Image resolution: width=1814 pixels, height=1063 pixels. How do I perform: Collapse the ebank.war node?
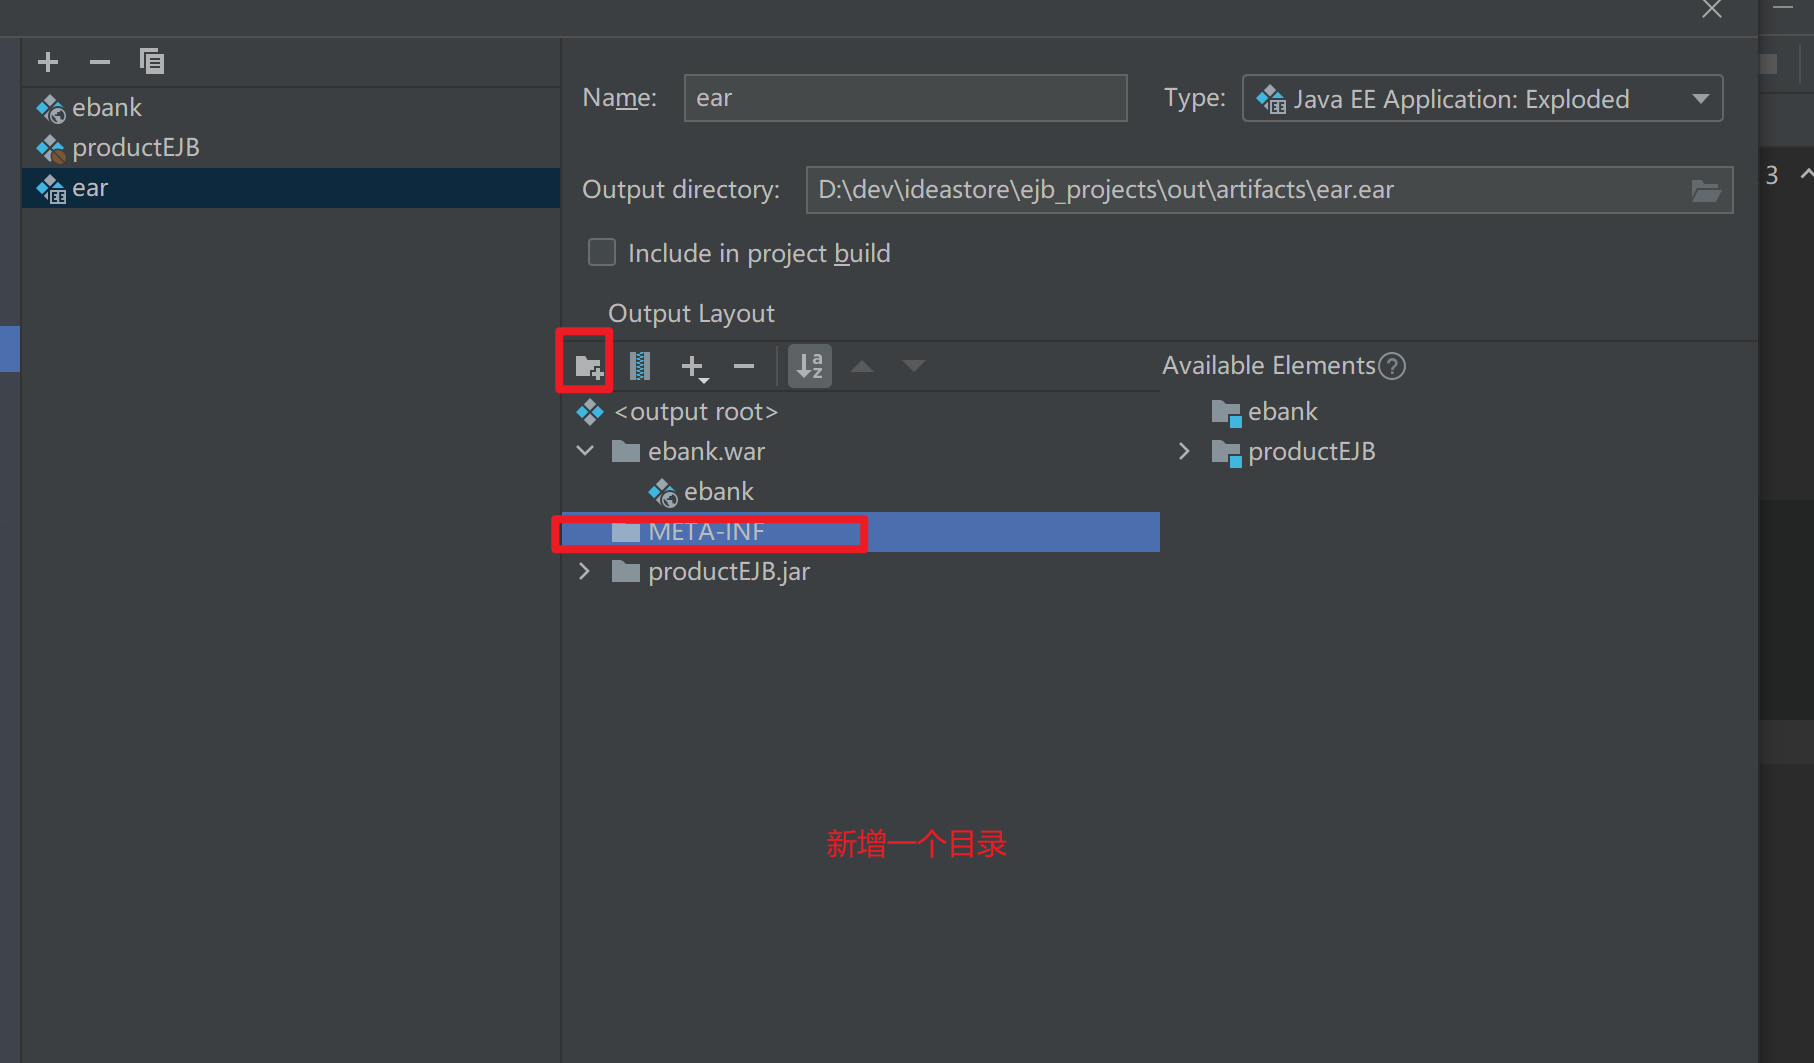[586, 451]
